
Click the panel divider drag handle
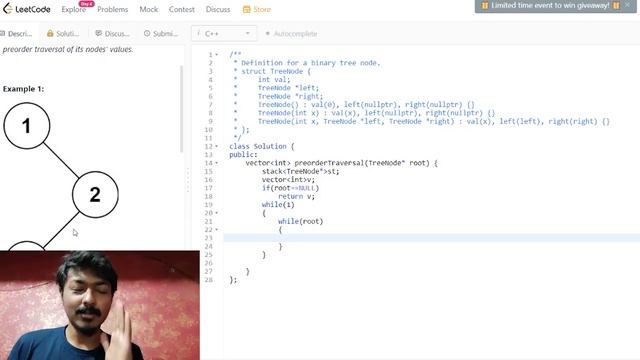pyautogui.click(x=188, y=180)
